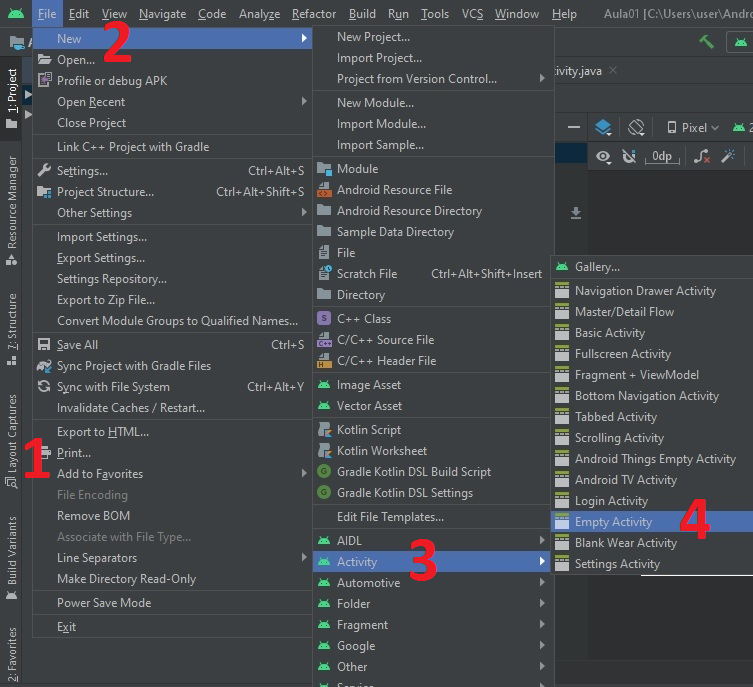Open the Build Variants side tab
753x687 pixels.
click(x=12, y=557)
